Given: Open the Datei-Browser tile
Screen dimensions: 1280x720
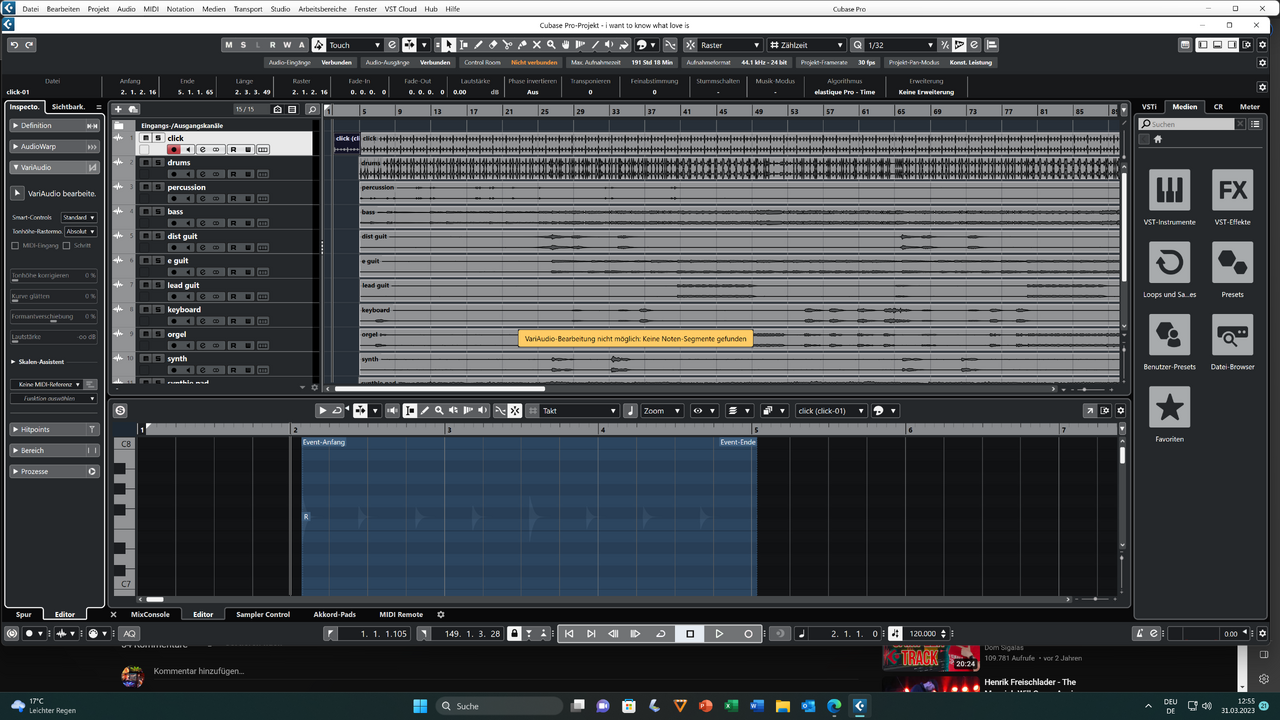Looking at the screenshot, I should pos(1232,335).
